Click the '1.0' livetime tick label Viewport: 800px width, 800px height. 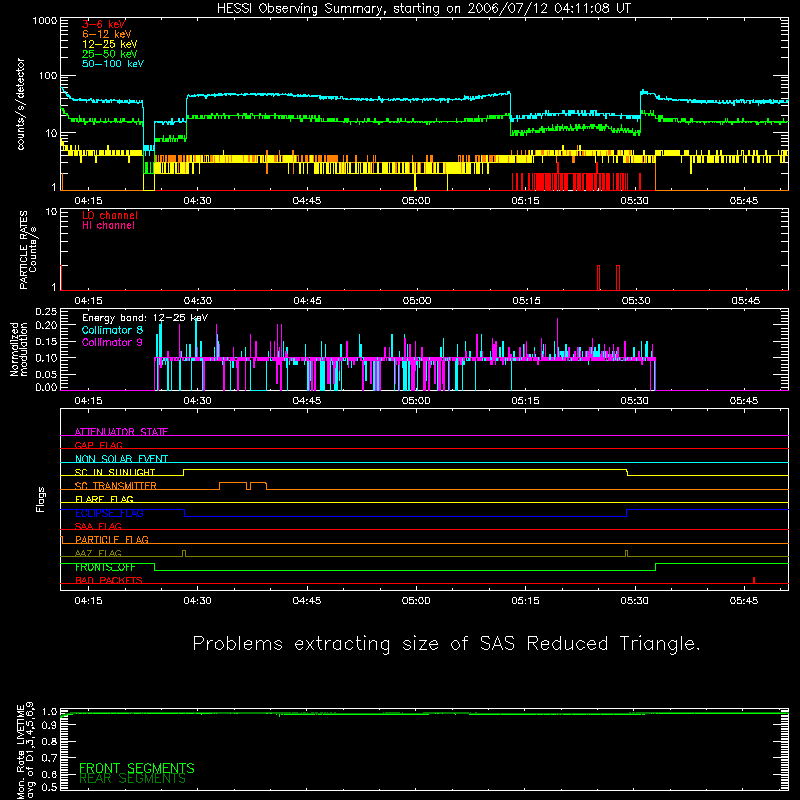pyautogui.click(x=49, y=712)
